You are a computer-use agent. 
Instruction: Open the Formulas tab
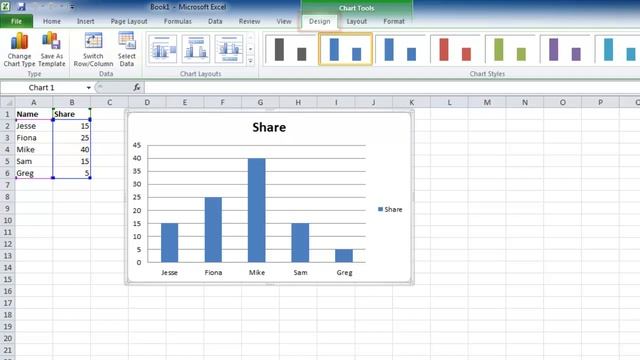tap(178, 21)
